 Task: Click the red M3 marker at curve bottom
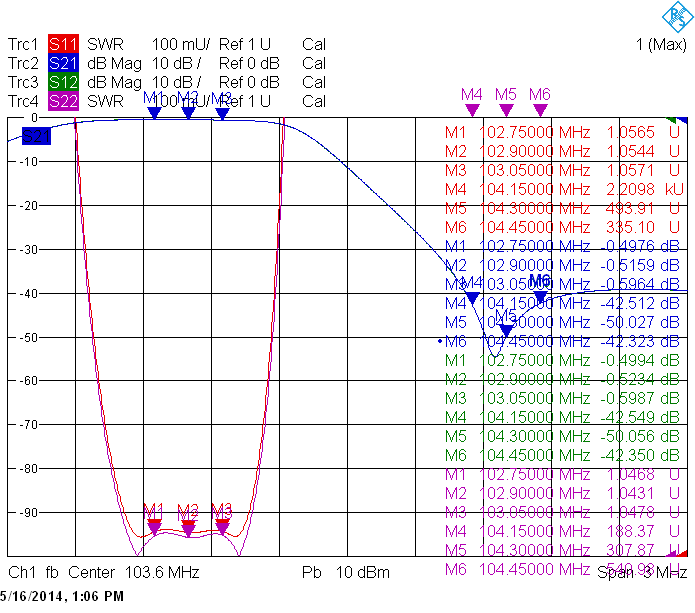[x=222, y=521]
